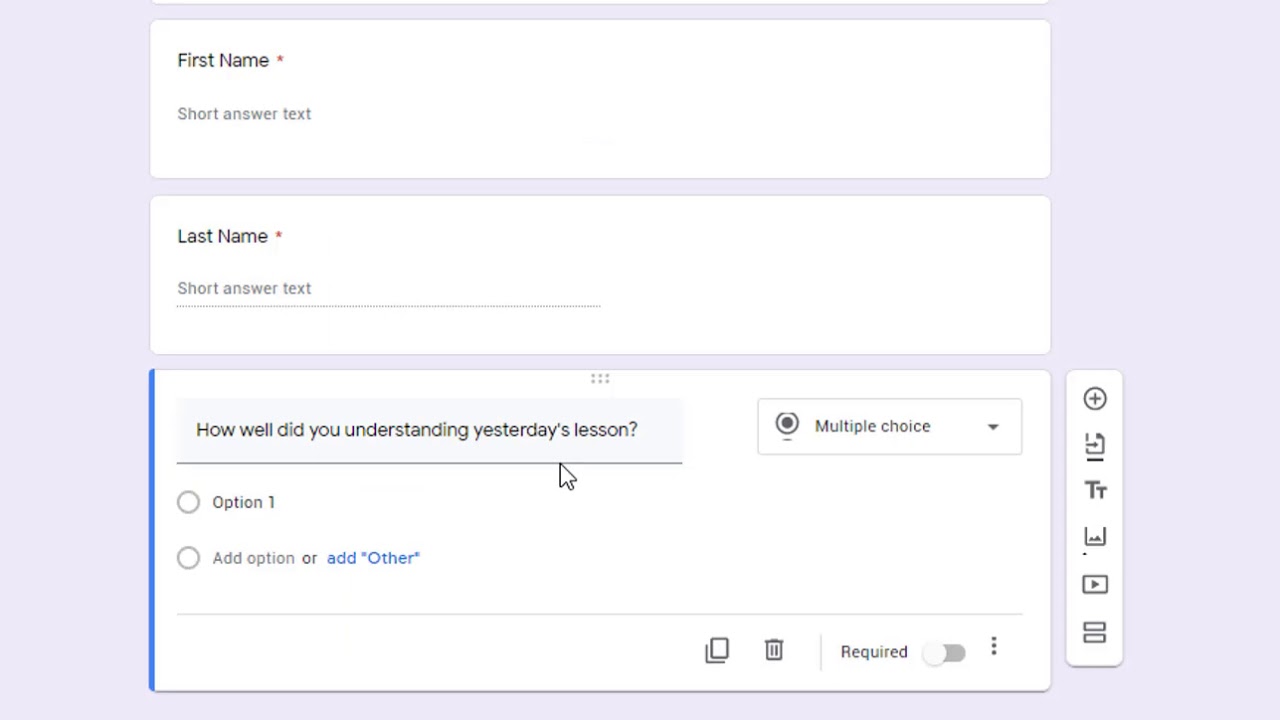Viewport: 1280px width, 720px height.
Task: Click the Add option text
Action: pyautogui.click(x=253, y=558)
